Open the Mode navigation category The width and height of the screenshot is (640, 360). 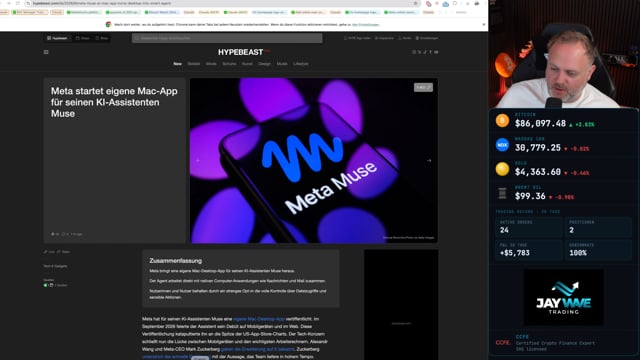coord(211,64)
